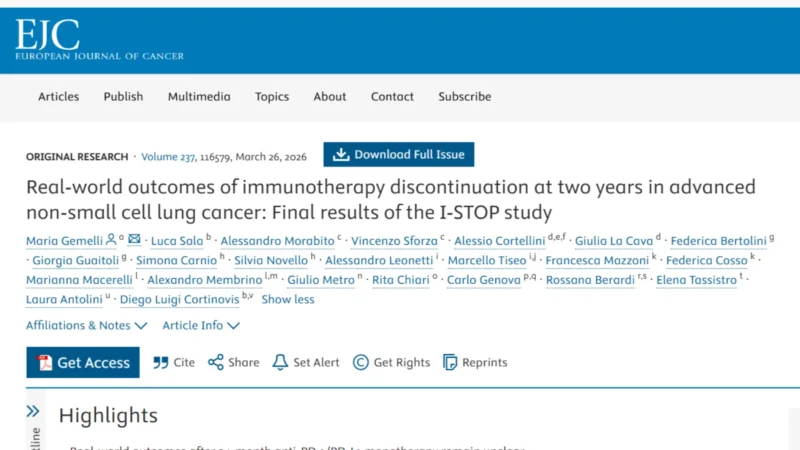Click the person icon next to Maria Gemelli
Viewport: 800px width, 450px height.
[x=111, y=239]
